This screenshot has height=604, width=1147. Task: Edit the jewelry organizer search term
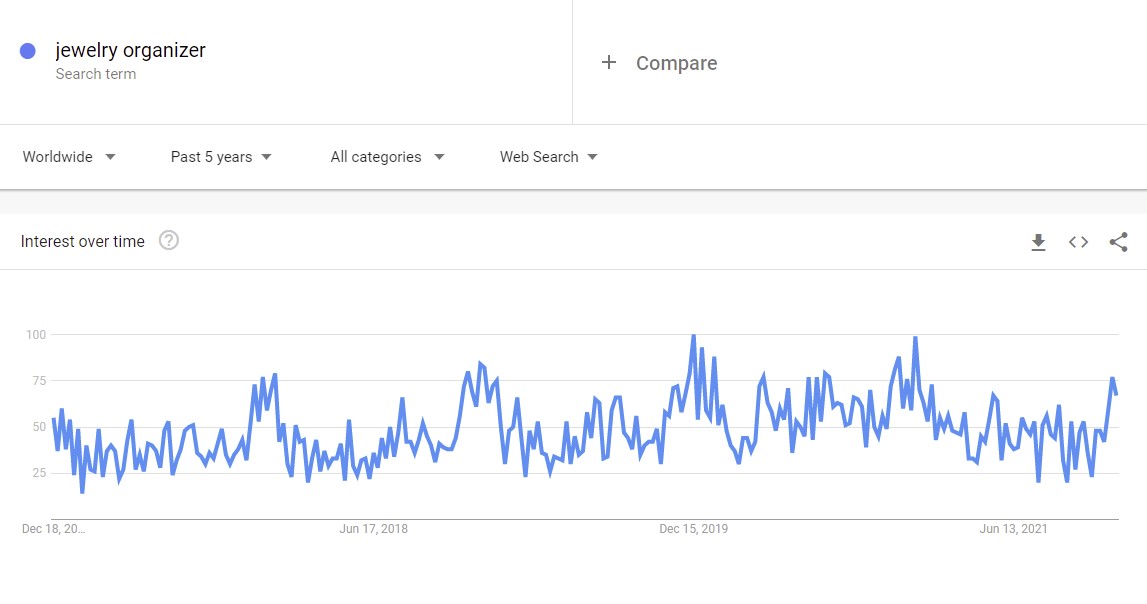[x=130, y=50]
